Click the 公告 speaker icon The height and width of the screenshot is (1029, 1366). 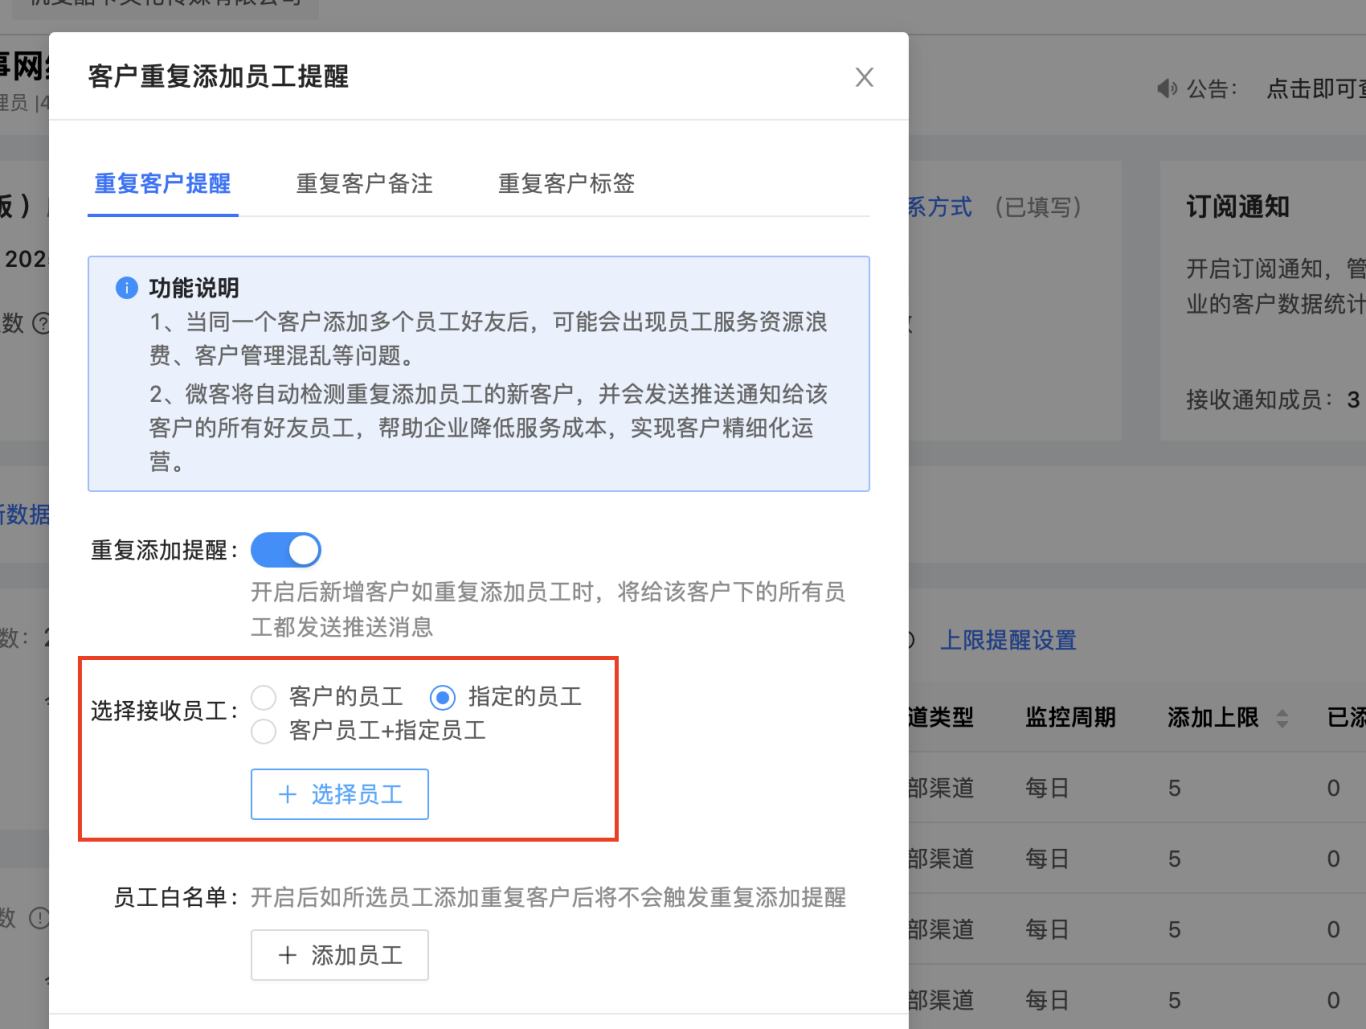pyautogui.click(x=1167, y=89)
